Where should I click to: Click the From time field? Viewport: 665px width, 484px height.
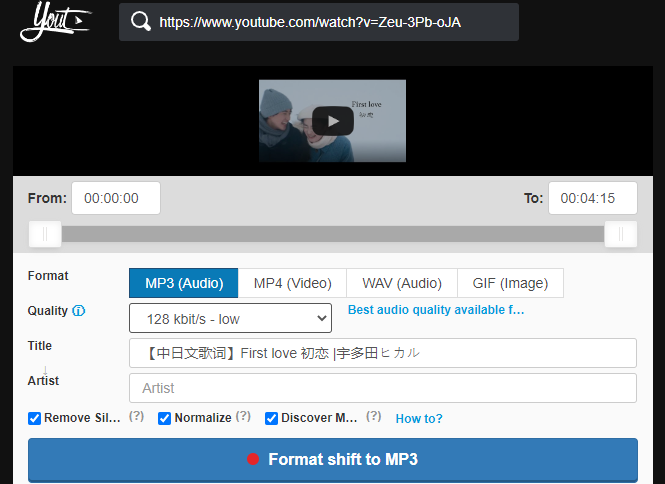click(x=116, y=198)
